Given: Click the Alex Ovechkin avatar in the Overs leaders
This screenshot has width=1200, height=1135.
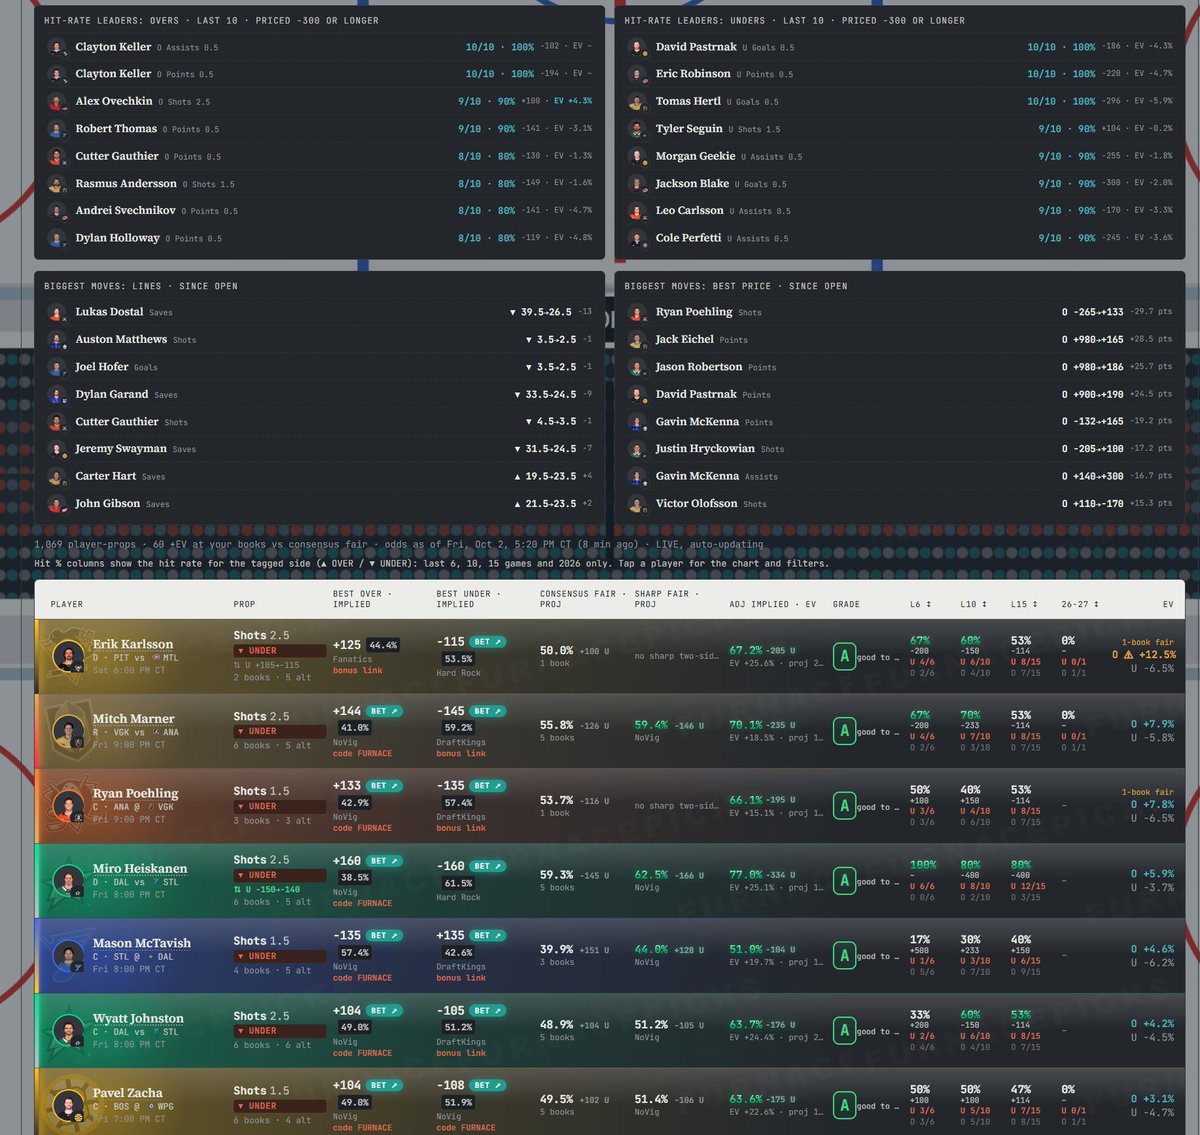Looking at the screenshot, I should (x=57, y=102).
